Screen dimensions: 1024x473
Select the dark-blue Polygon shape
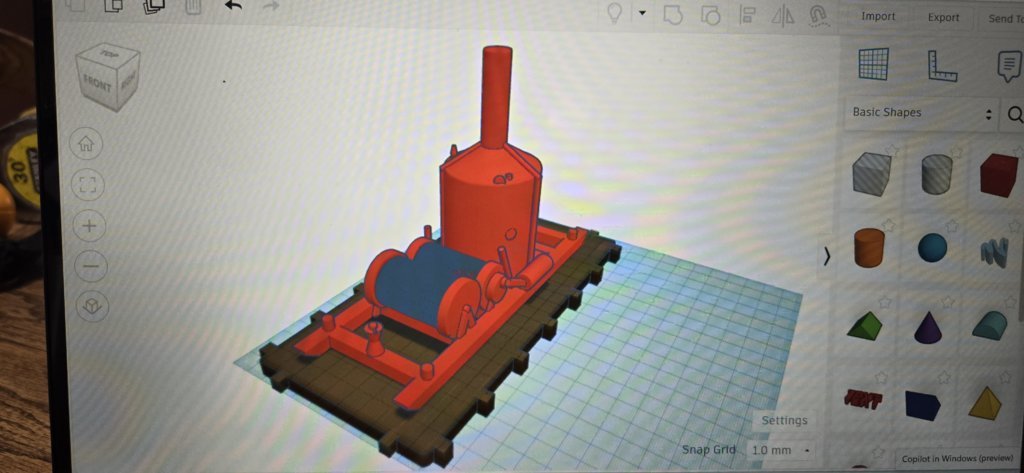point(923,405)
